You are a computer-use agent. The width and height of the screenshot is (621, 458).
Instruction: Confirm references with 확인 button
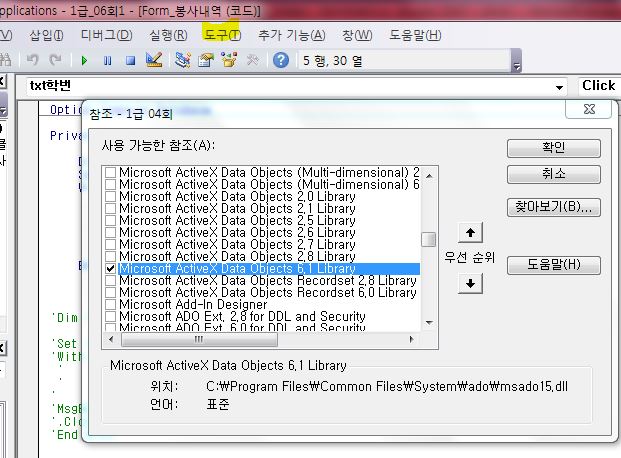(x=553, y=148)
